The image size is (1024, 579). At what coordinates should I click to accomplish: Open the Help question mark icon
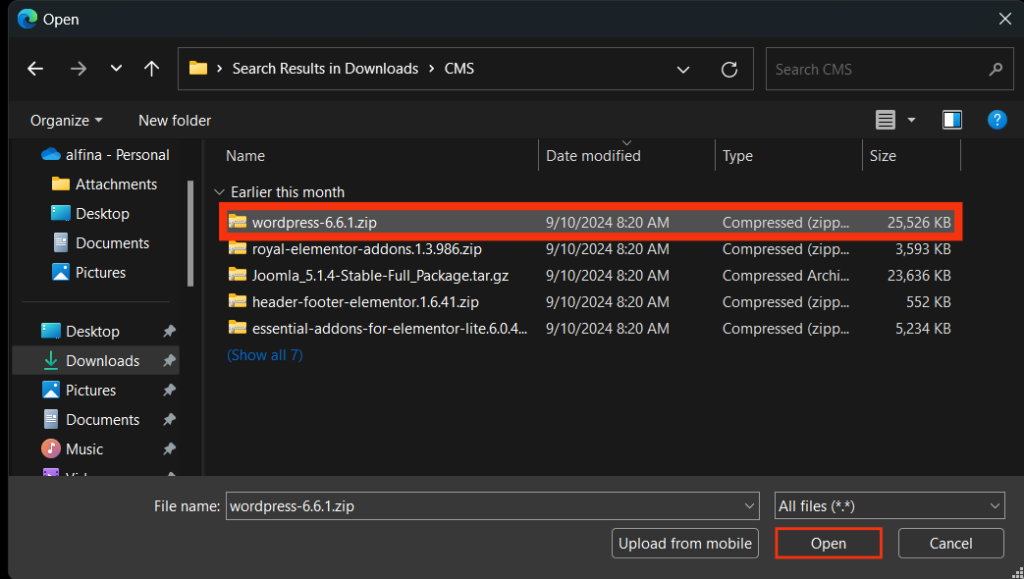[996, 120]
